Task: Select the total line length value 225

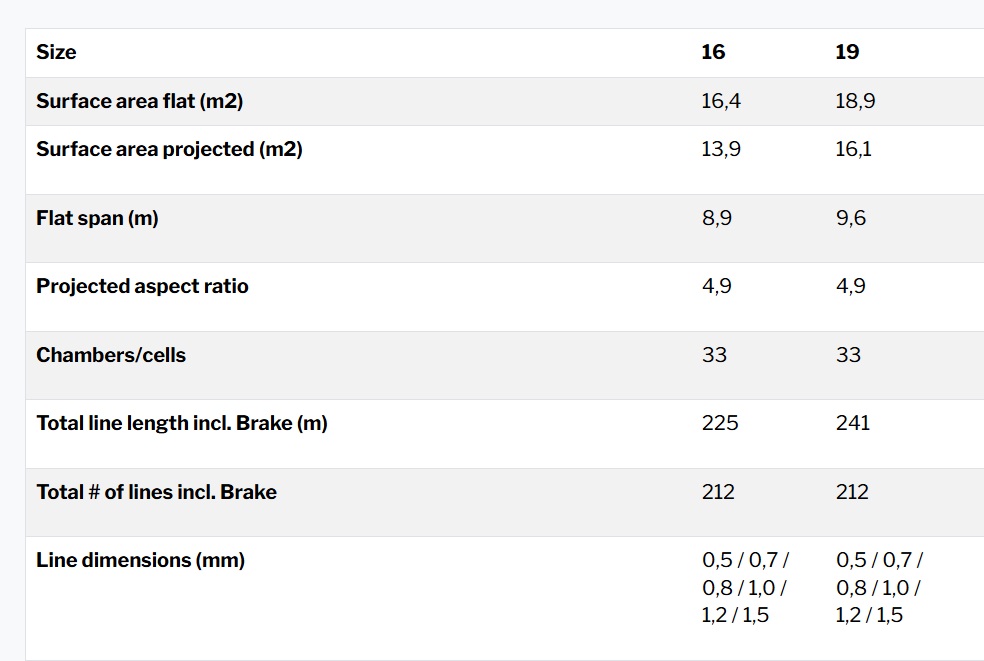Action: (720, 423)
